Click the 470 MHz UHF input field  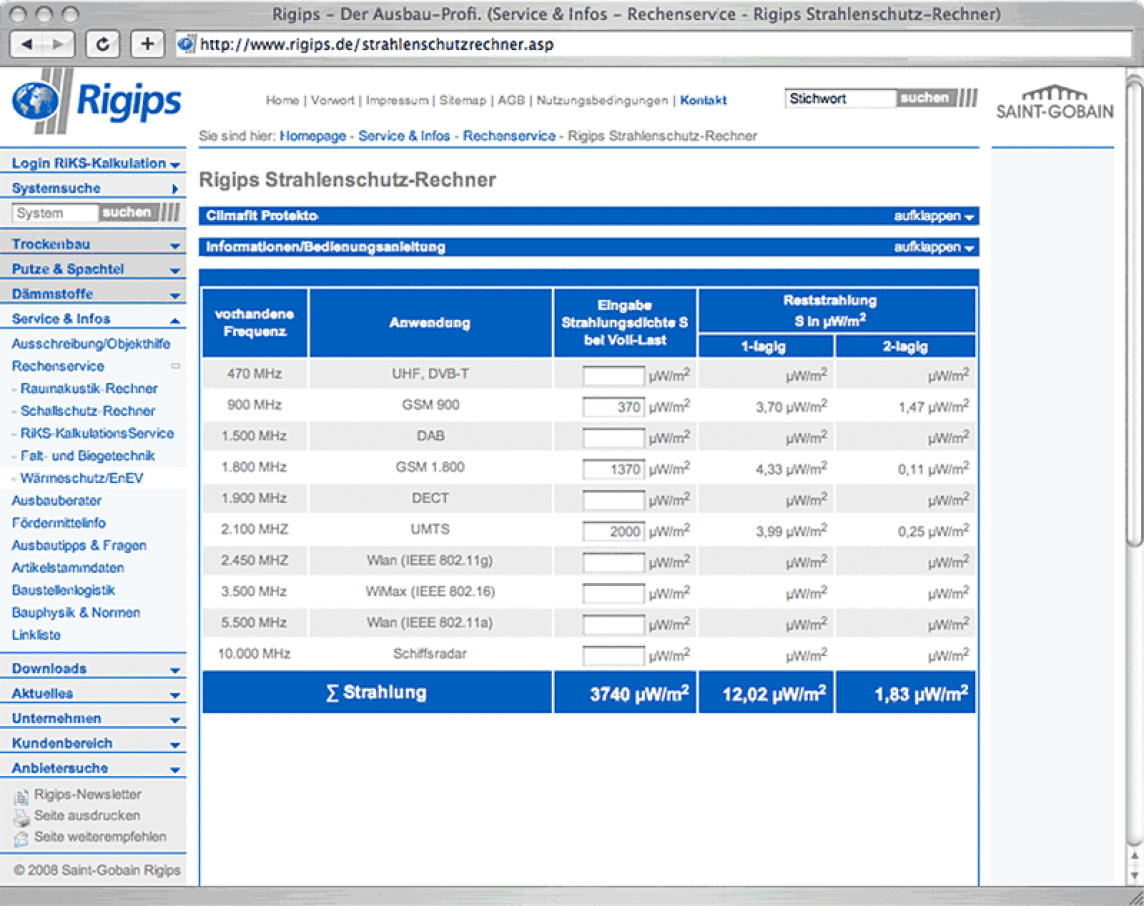tap(614, 375)
